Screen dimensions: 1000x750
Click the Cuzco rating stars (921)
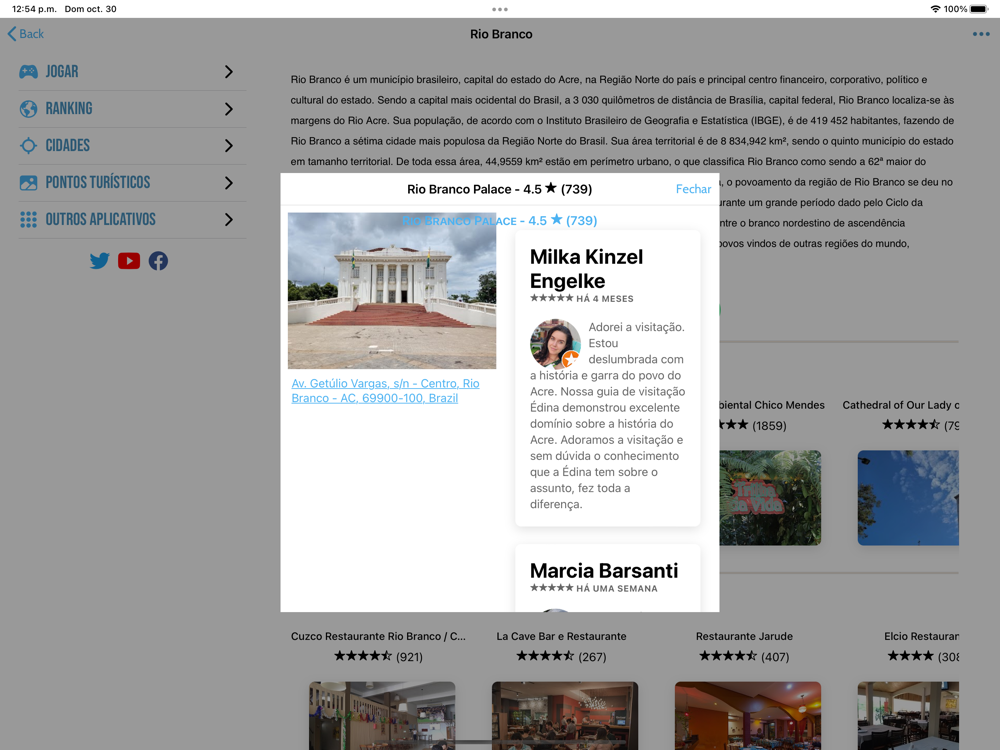click(x=378, y=656)
